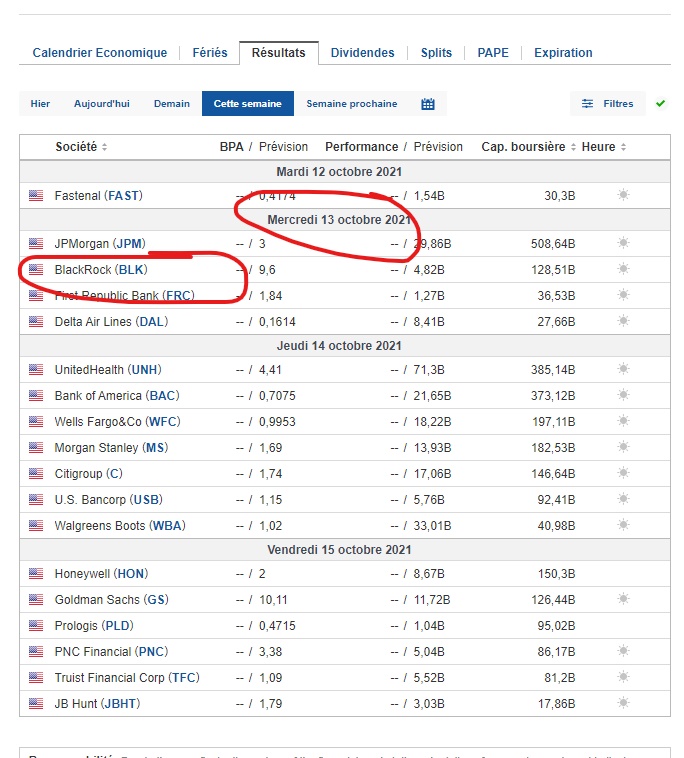Open the Dividendes tab
Screen dimensions: 684x758
pos(363,53)
